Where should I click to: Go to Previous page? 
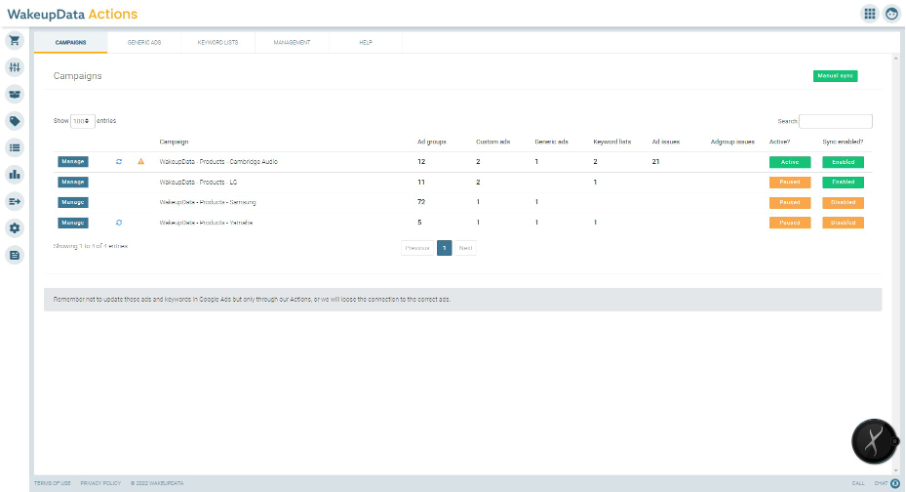417,248
